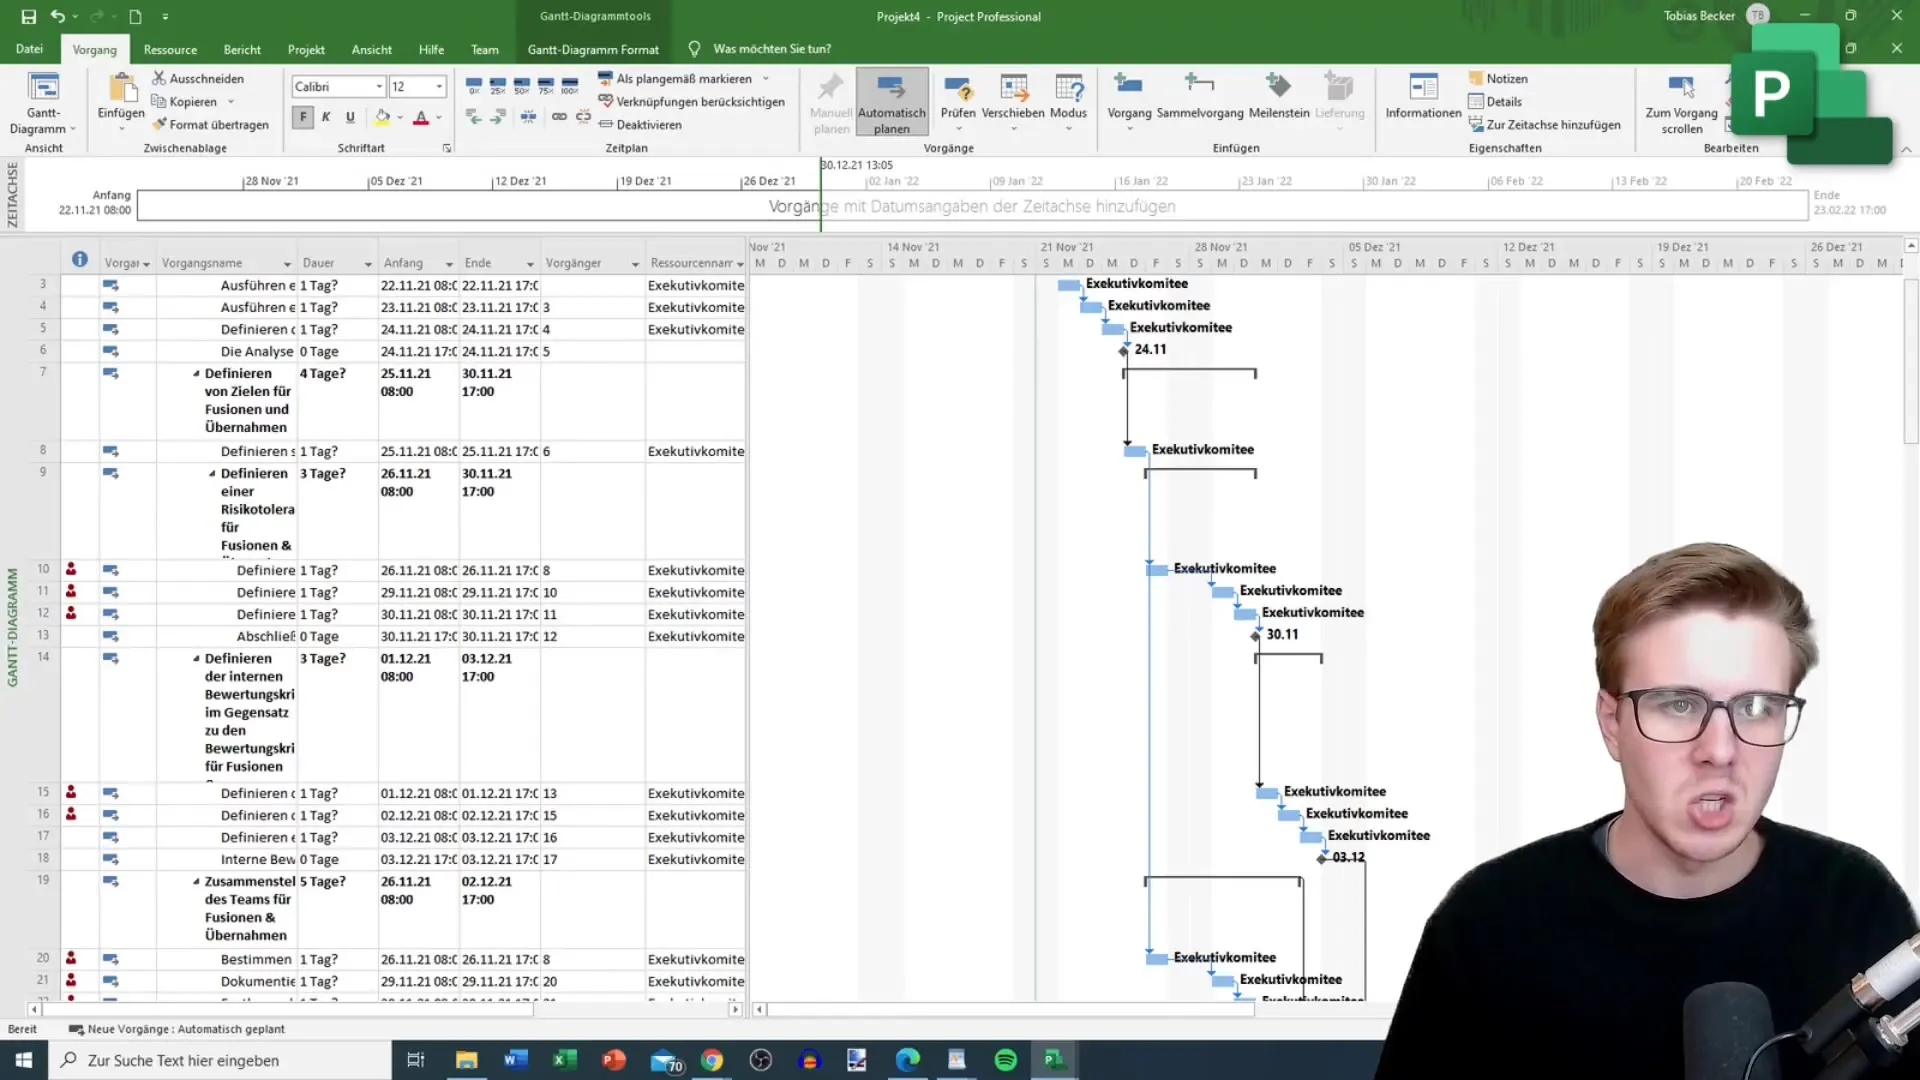1920x1080 pixels.
Task: Click the Gantt chart horizontal scrollbar
Action: [x=1010, y=1009]
